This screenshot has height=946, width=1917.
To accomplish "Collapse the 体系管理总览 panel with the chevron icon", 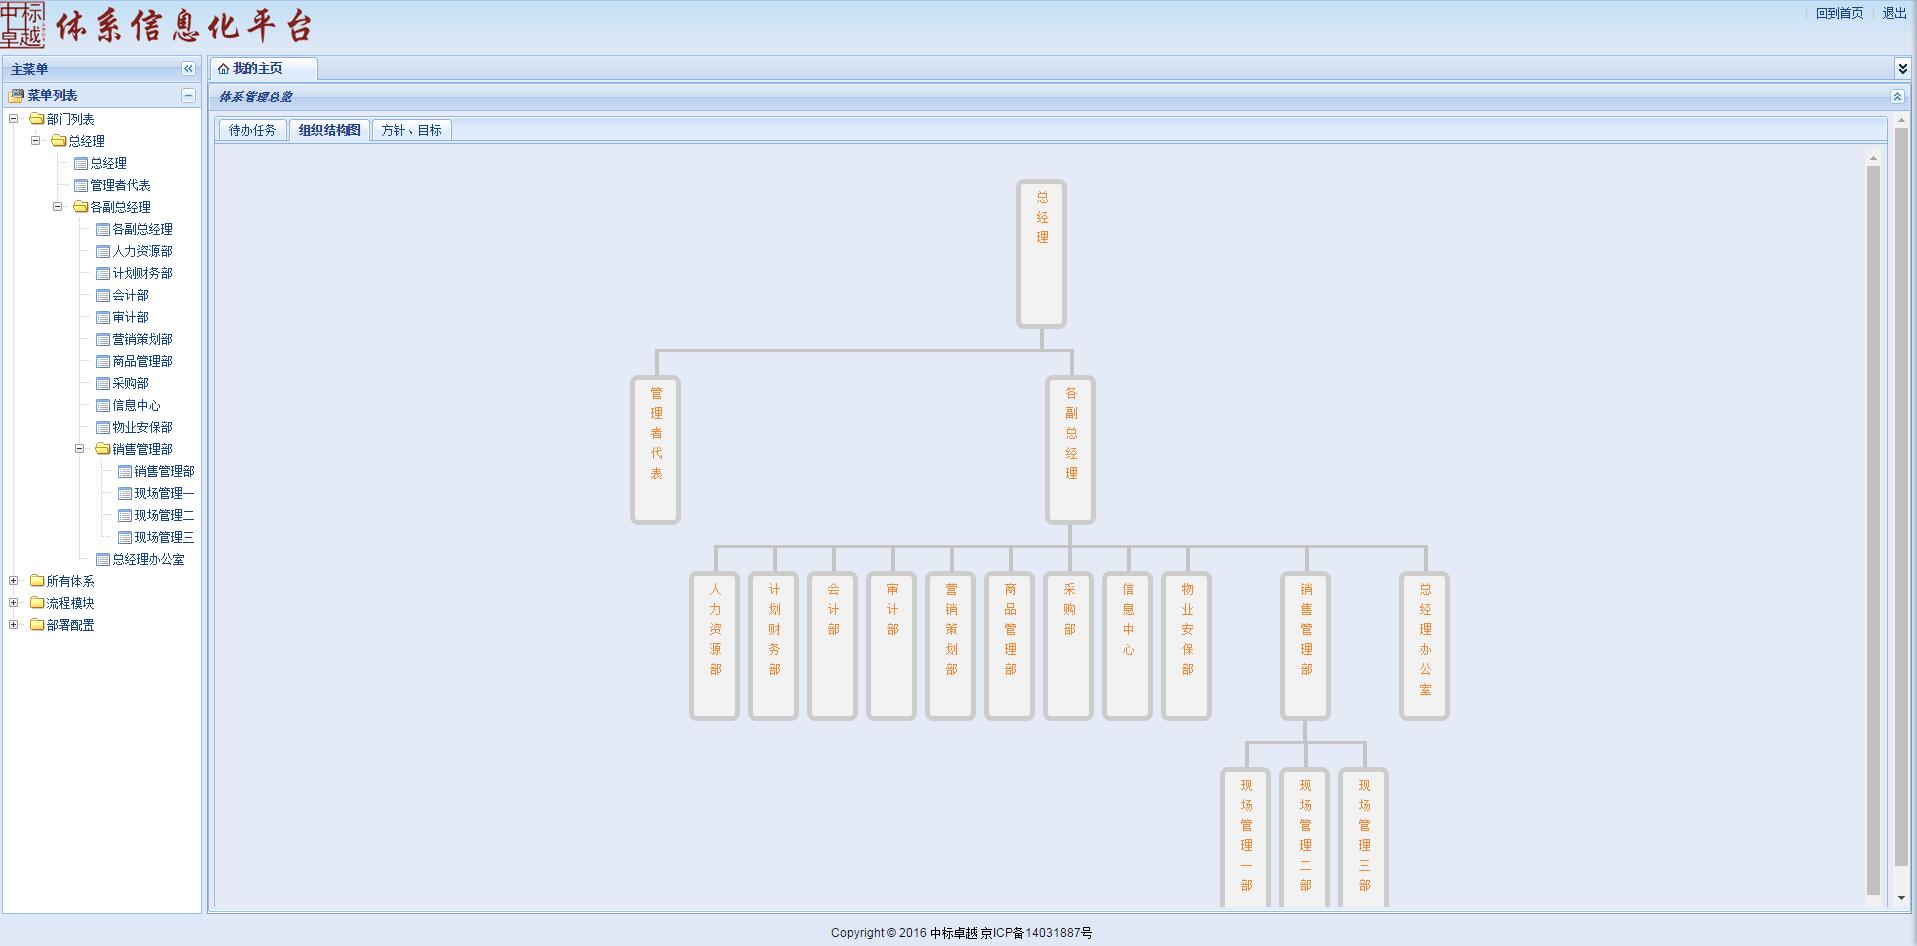I will point(1896,97).
